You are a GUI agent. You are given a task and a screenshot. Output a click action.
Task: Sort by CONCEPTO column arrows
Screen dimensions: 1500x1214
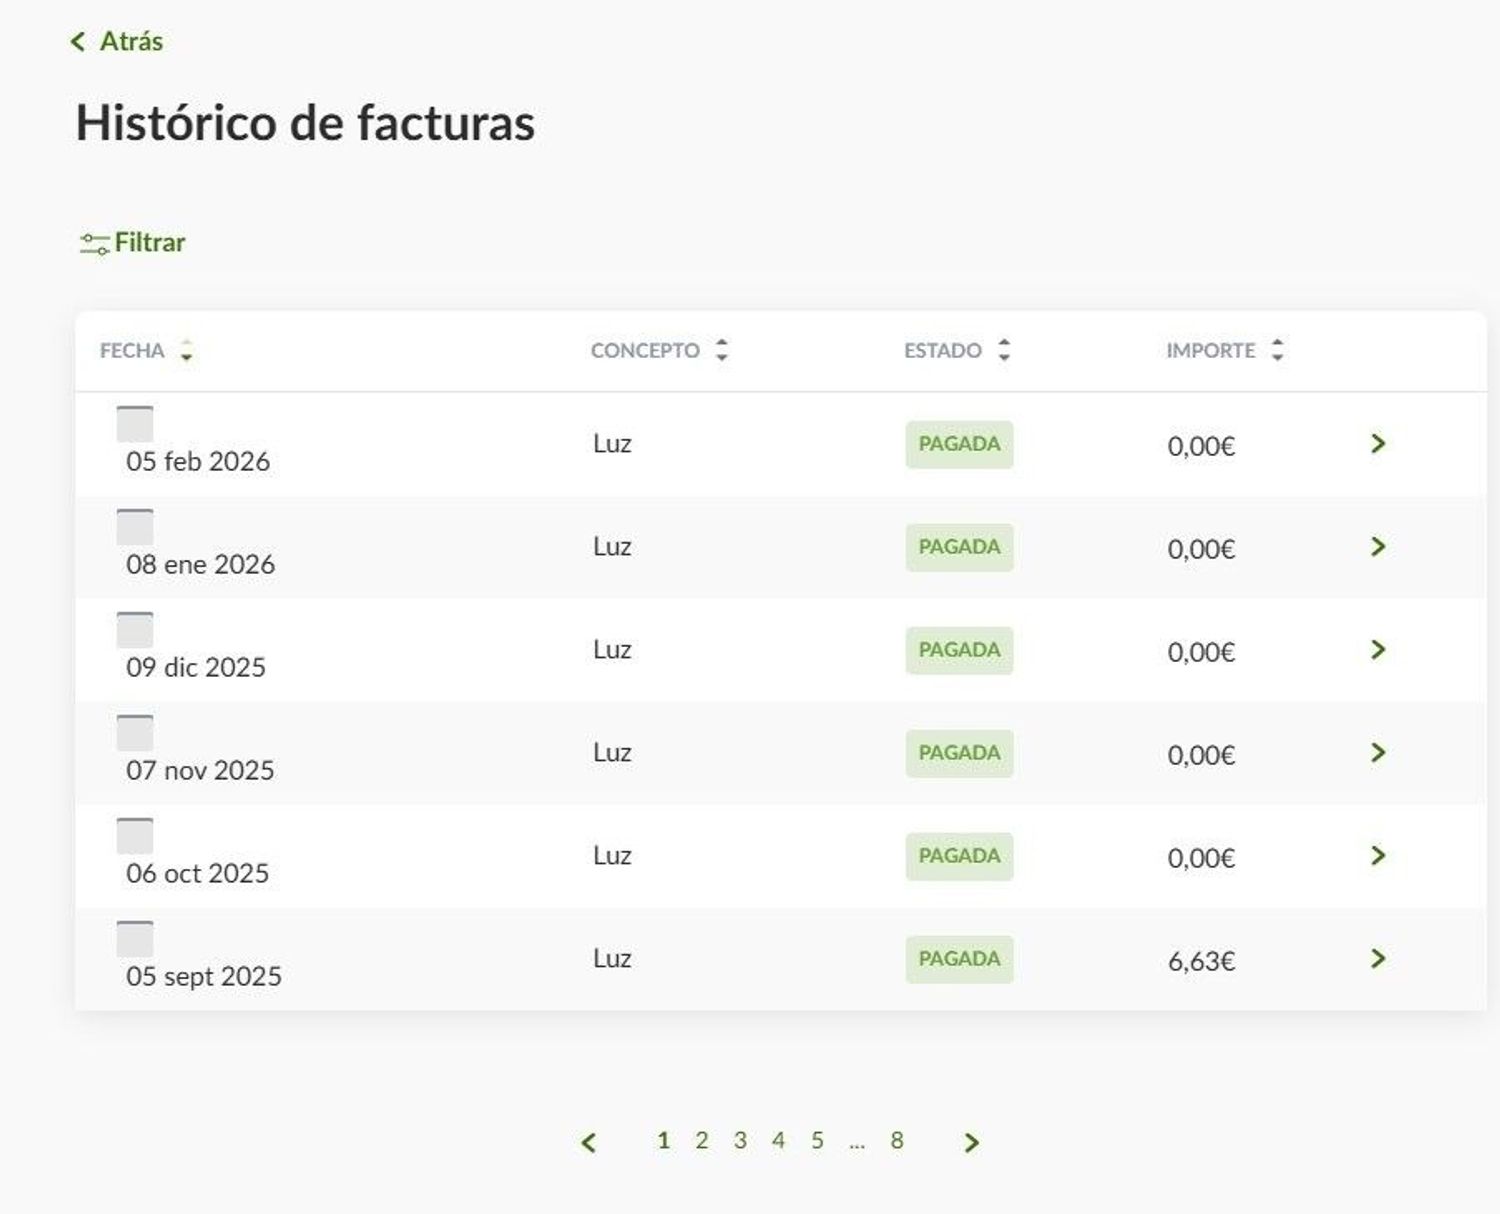722,350
